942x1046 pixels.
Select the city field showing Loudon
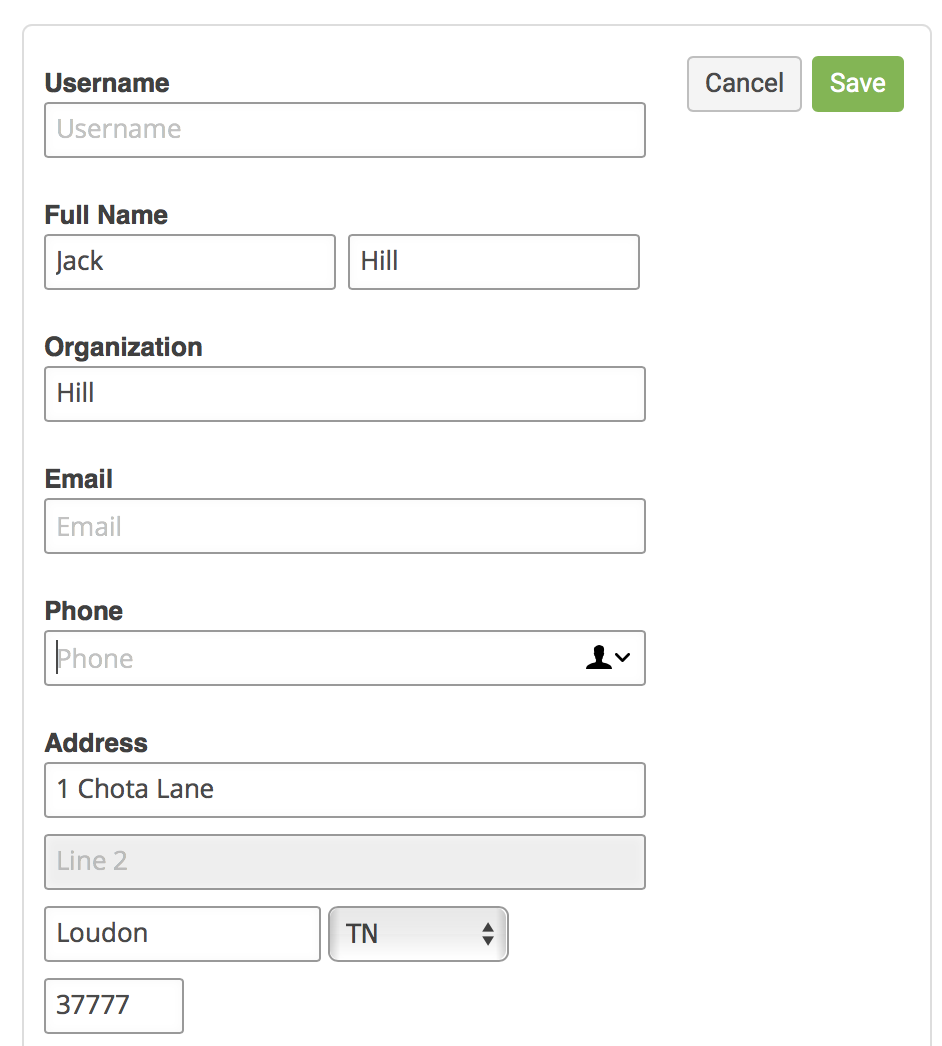[182, 934]
